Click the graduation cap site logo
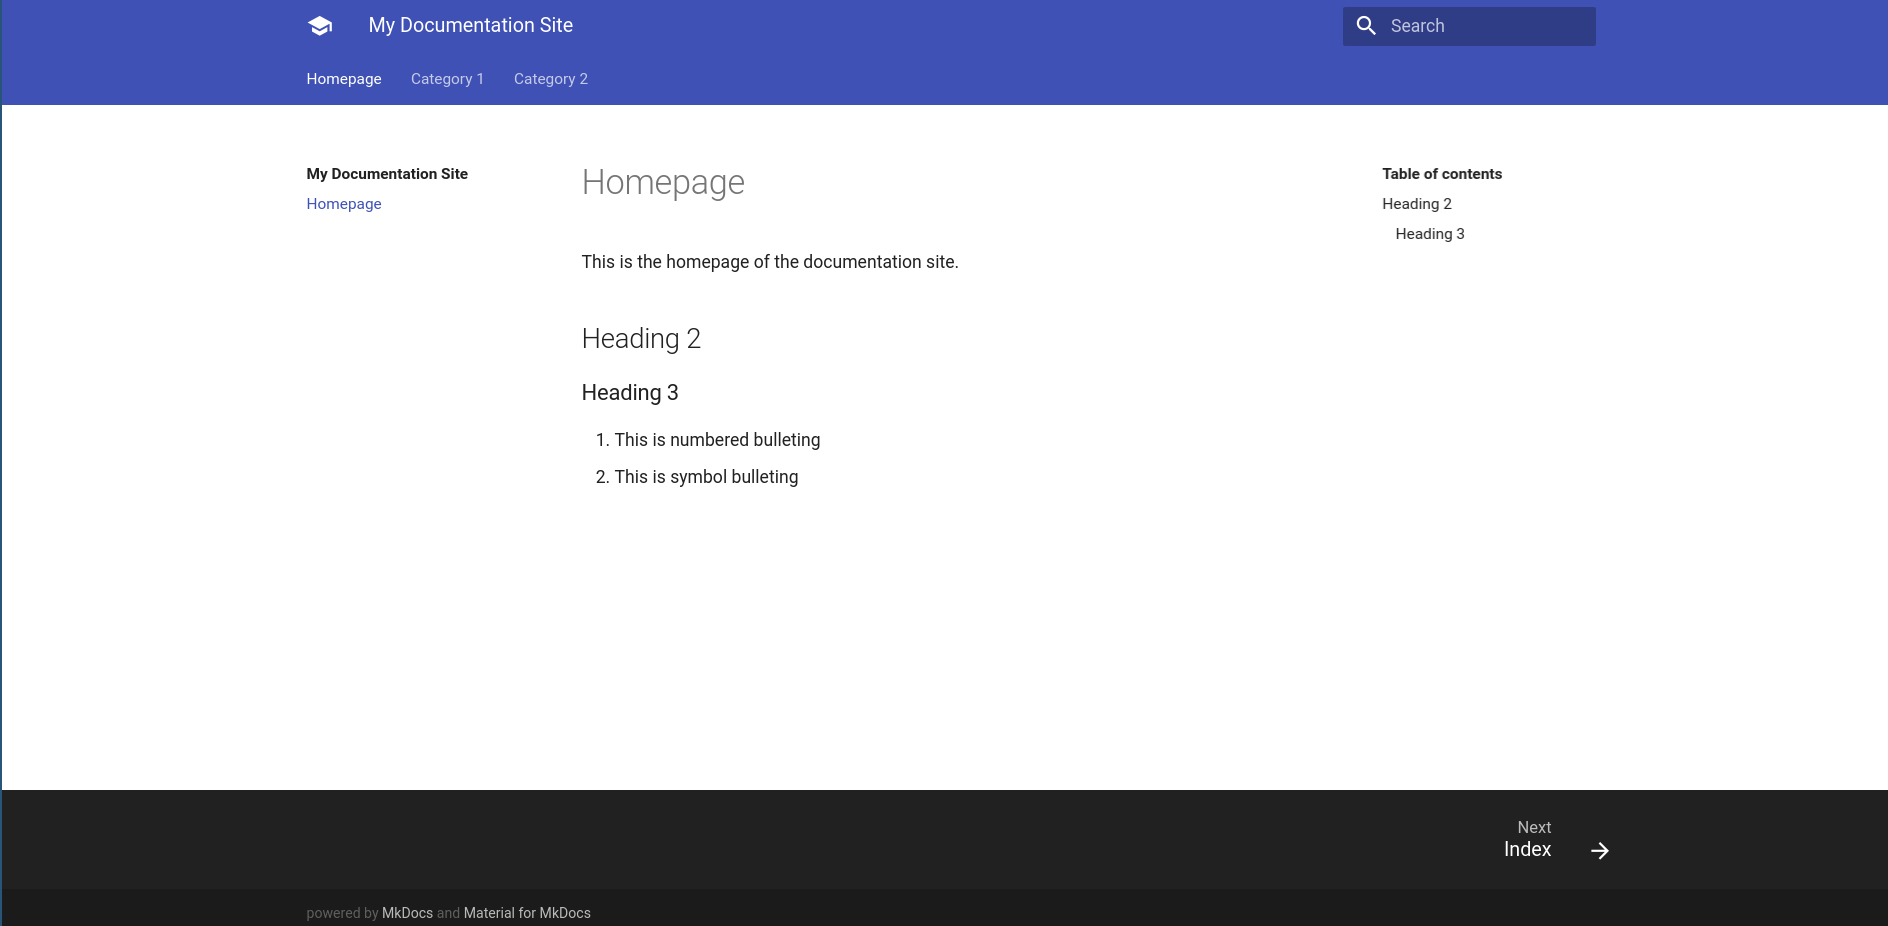Image resolution: width=1888 pixels, height=926 pixels. [320, 26]
